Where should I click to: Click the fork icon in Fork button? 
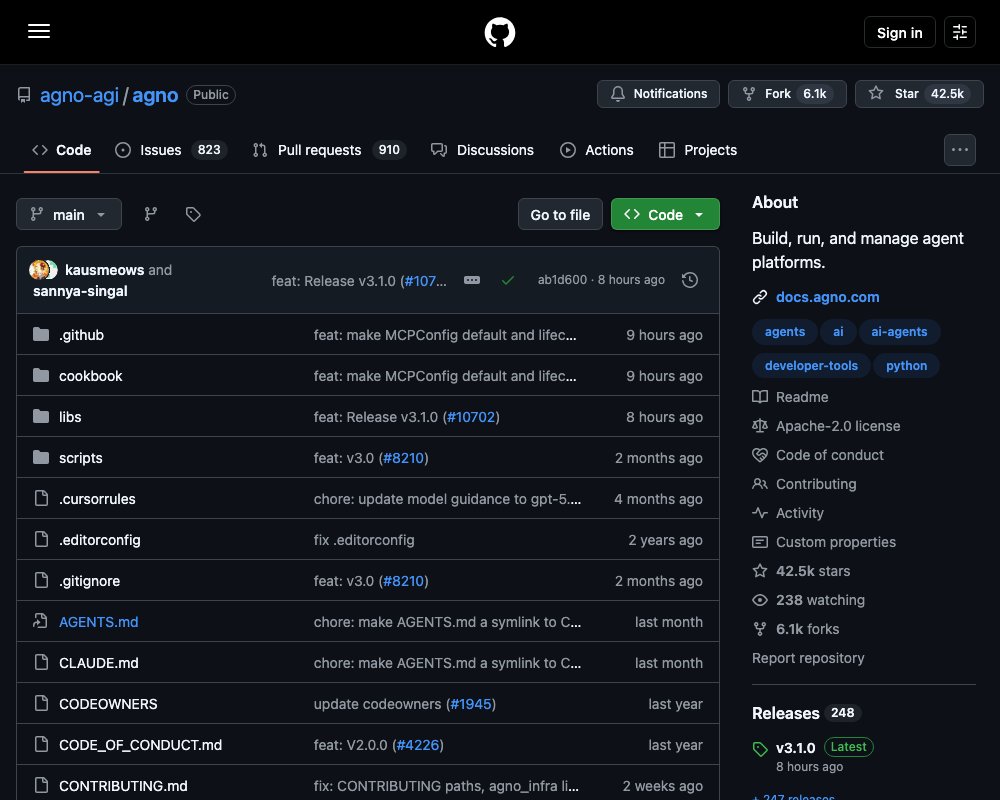749,94
